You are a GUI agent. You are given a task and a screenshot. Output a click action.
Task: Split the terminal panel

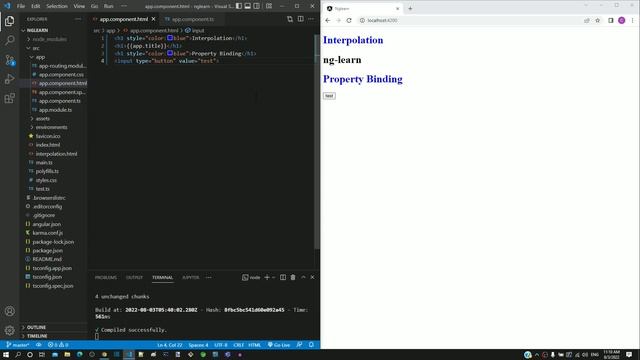283,277
